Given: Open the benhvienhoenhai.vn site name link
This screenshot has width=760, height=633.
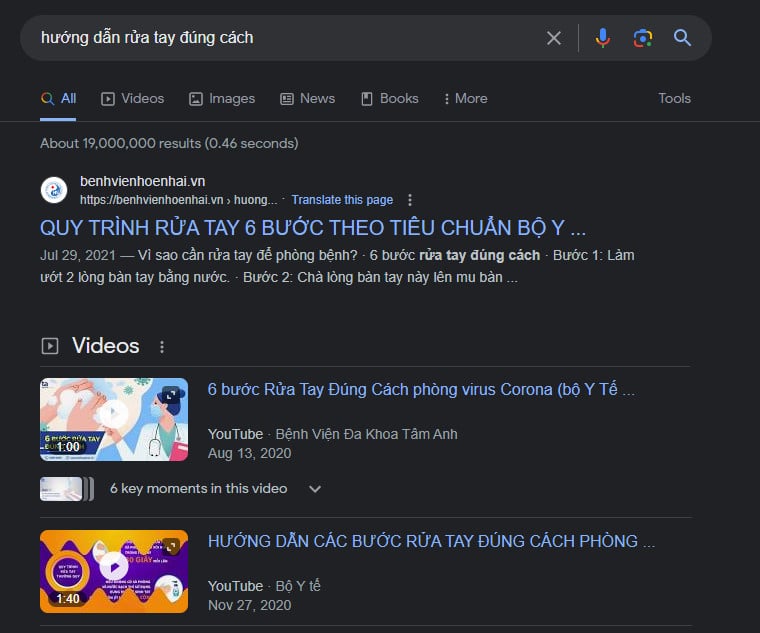Looking at the screenshot, I should click(x=142, y=181).
